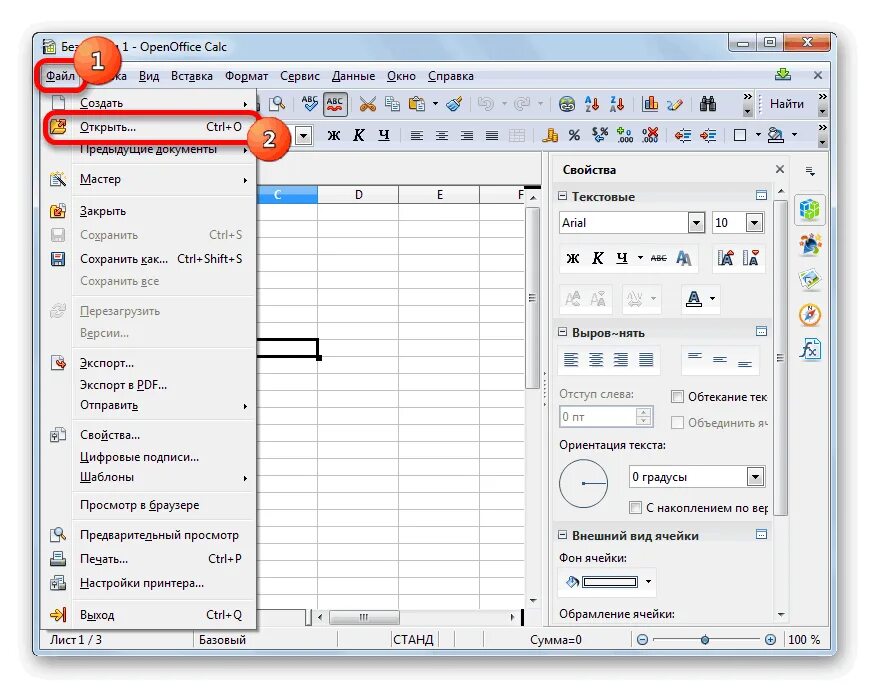Open the Paste options dropdown arrow
Screen dimensions: 870x689
pos(435,104)
